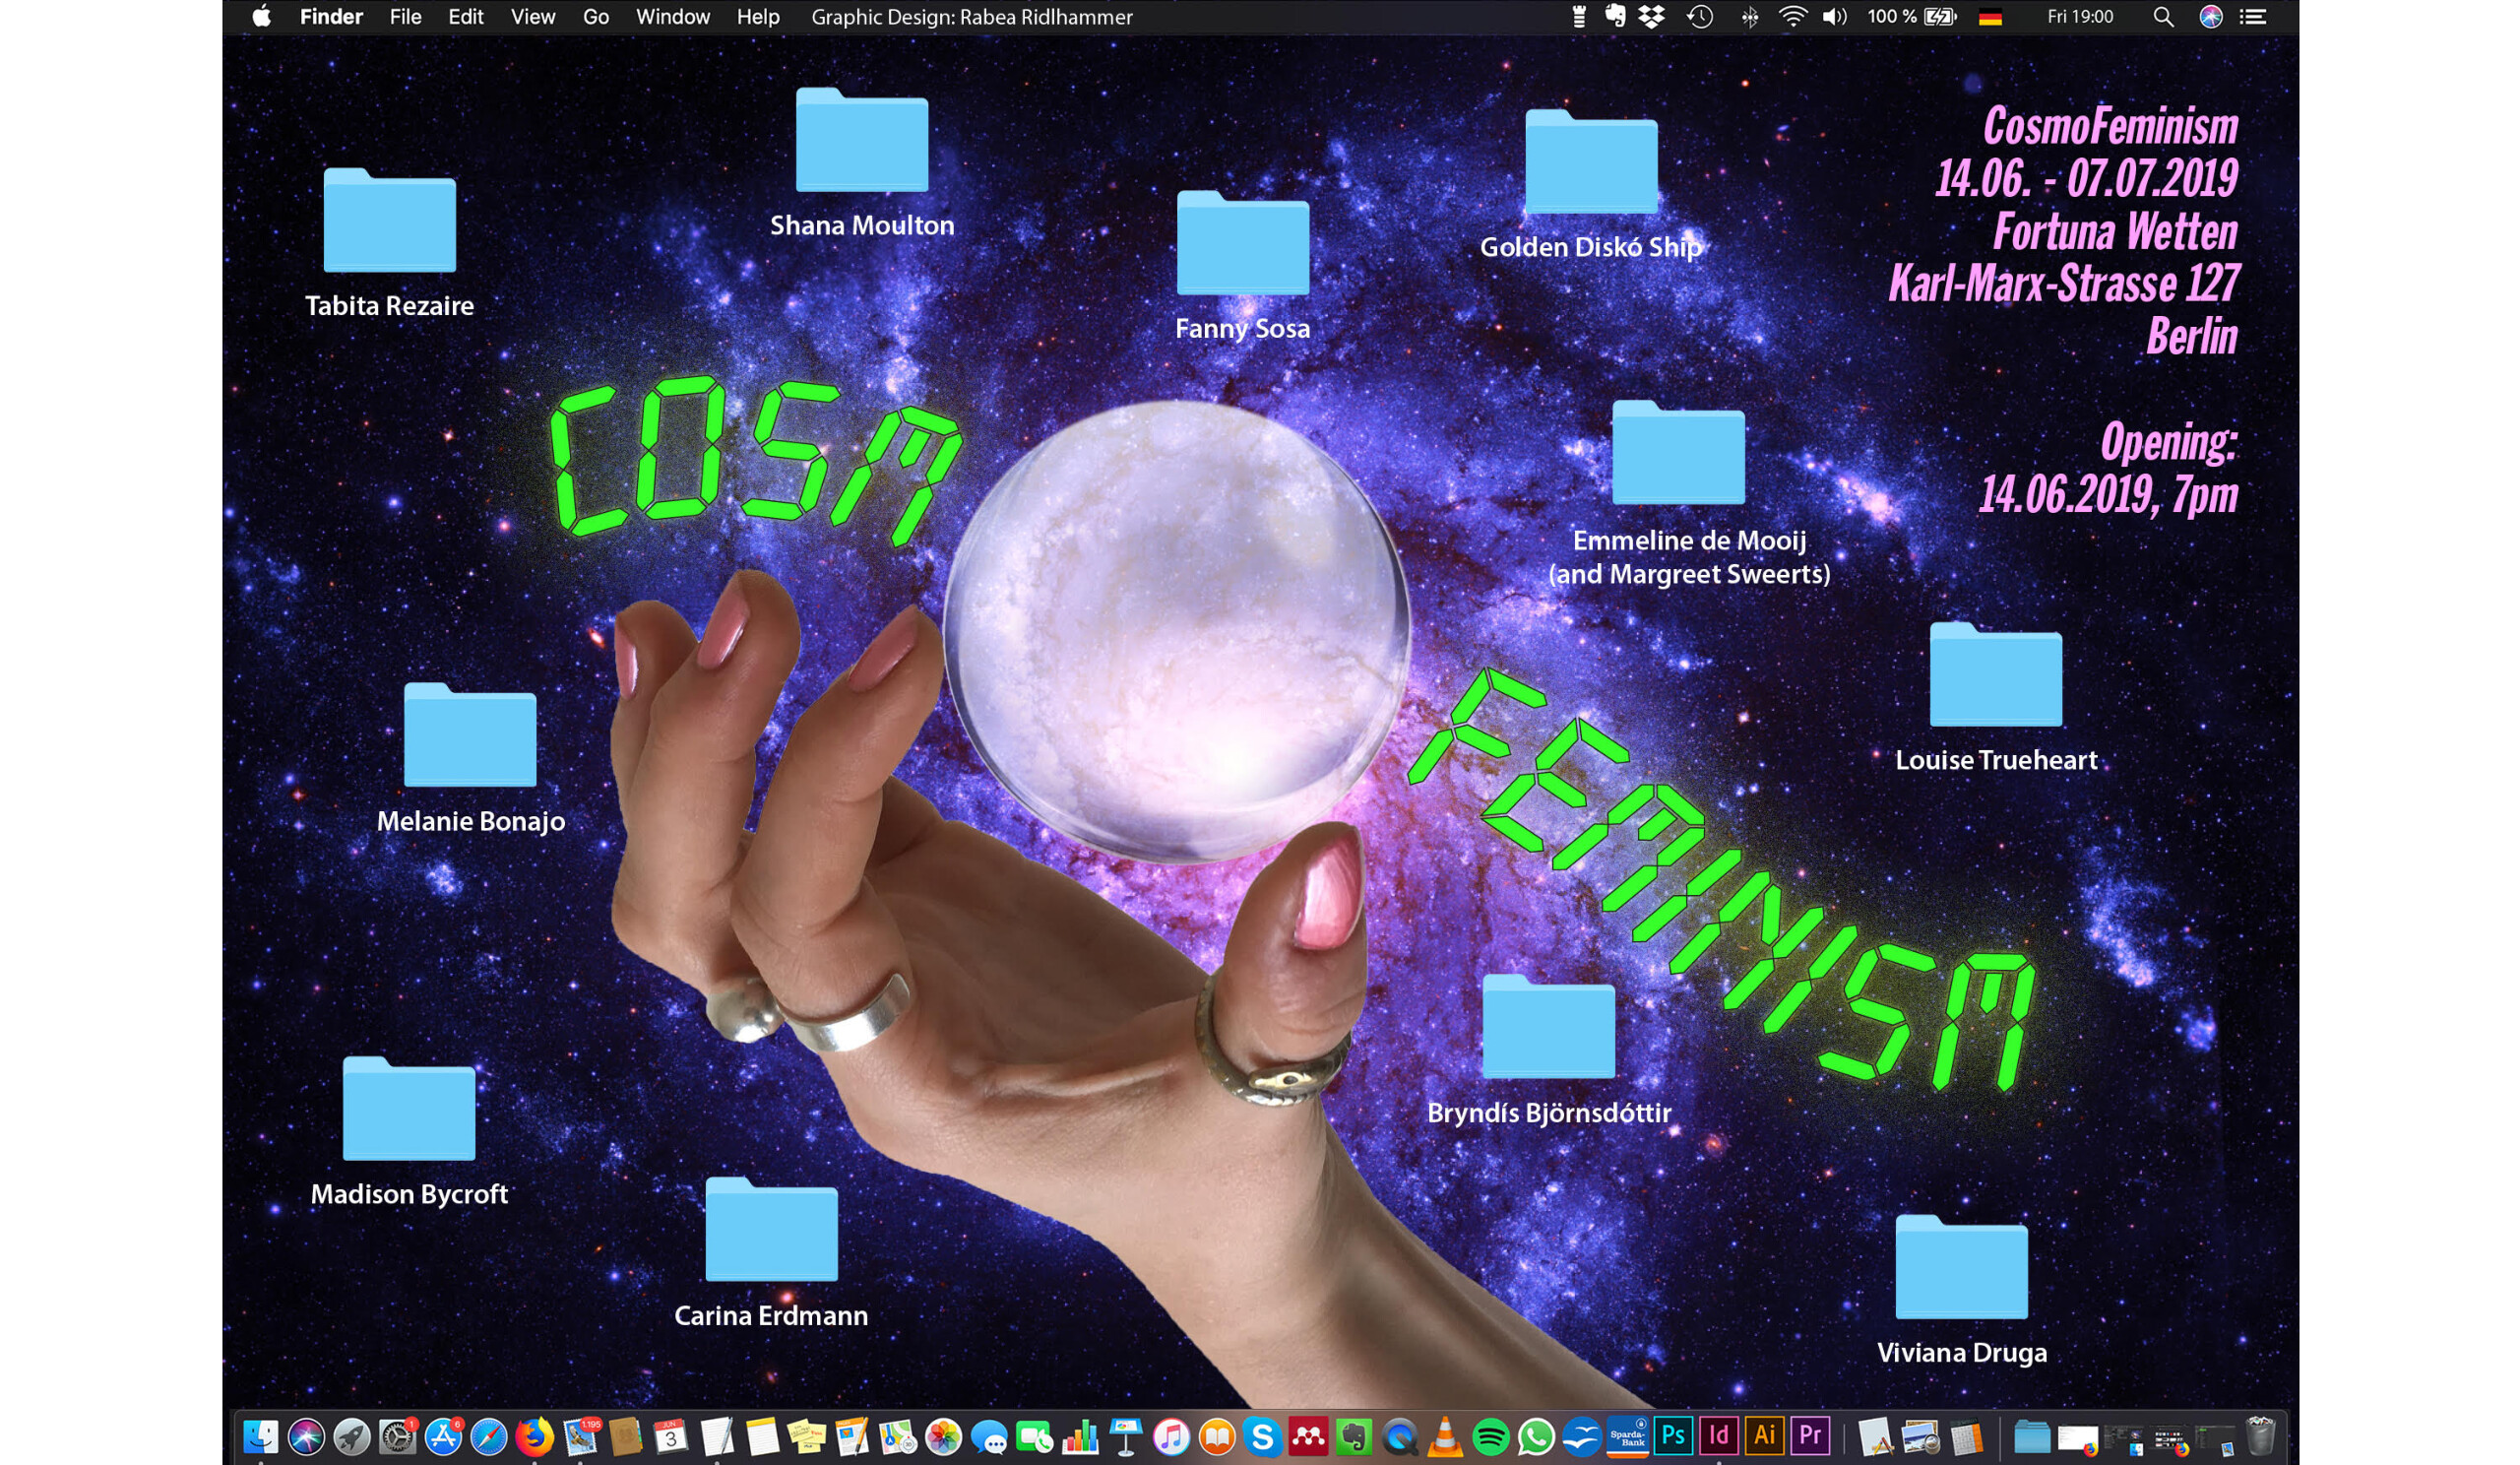The height and width of the screenshot is (1465, 2520).
Task: Open Spotify in the dock
Action: (1490, 1437)
